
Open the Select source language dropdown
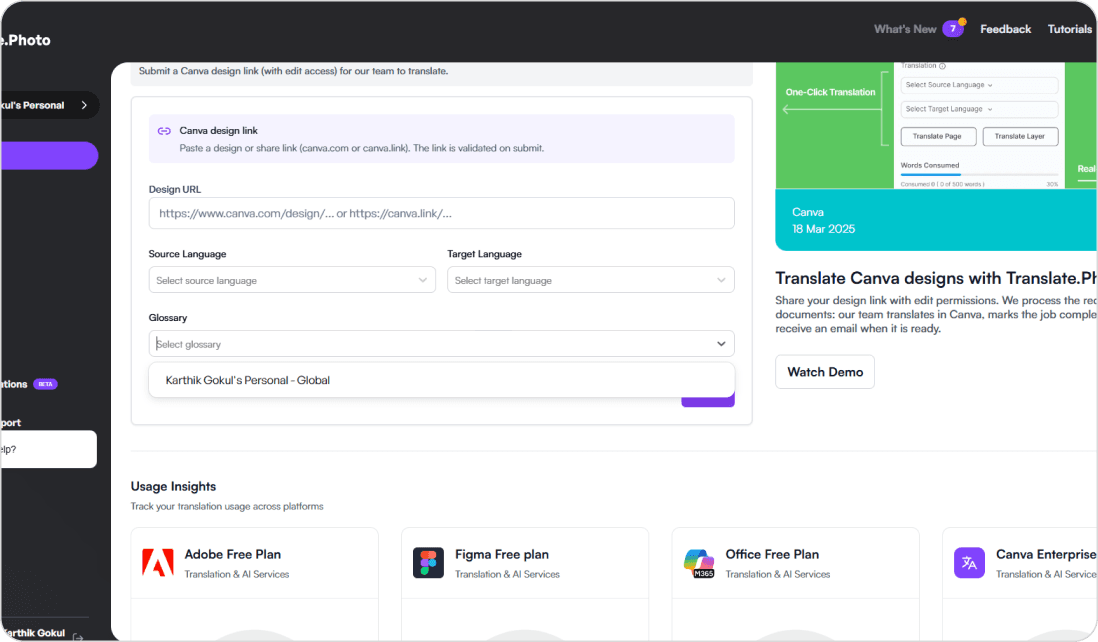[292, 280]
